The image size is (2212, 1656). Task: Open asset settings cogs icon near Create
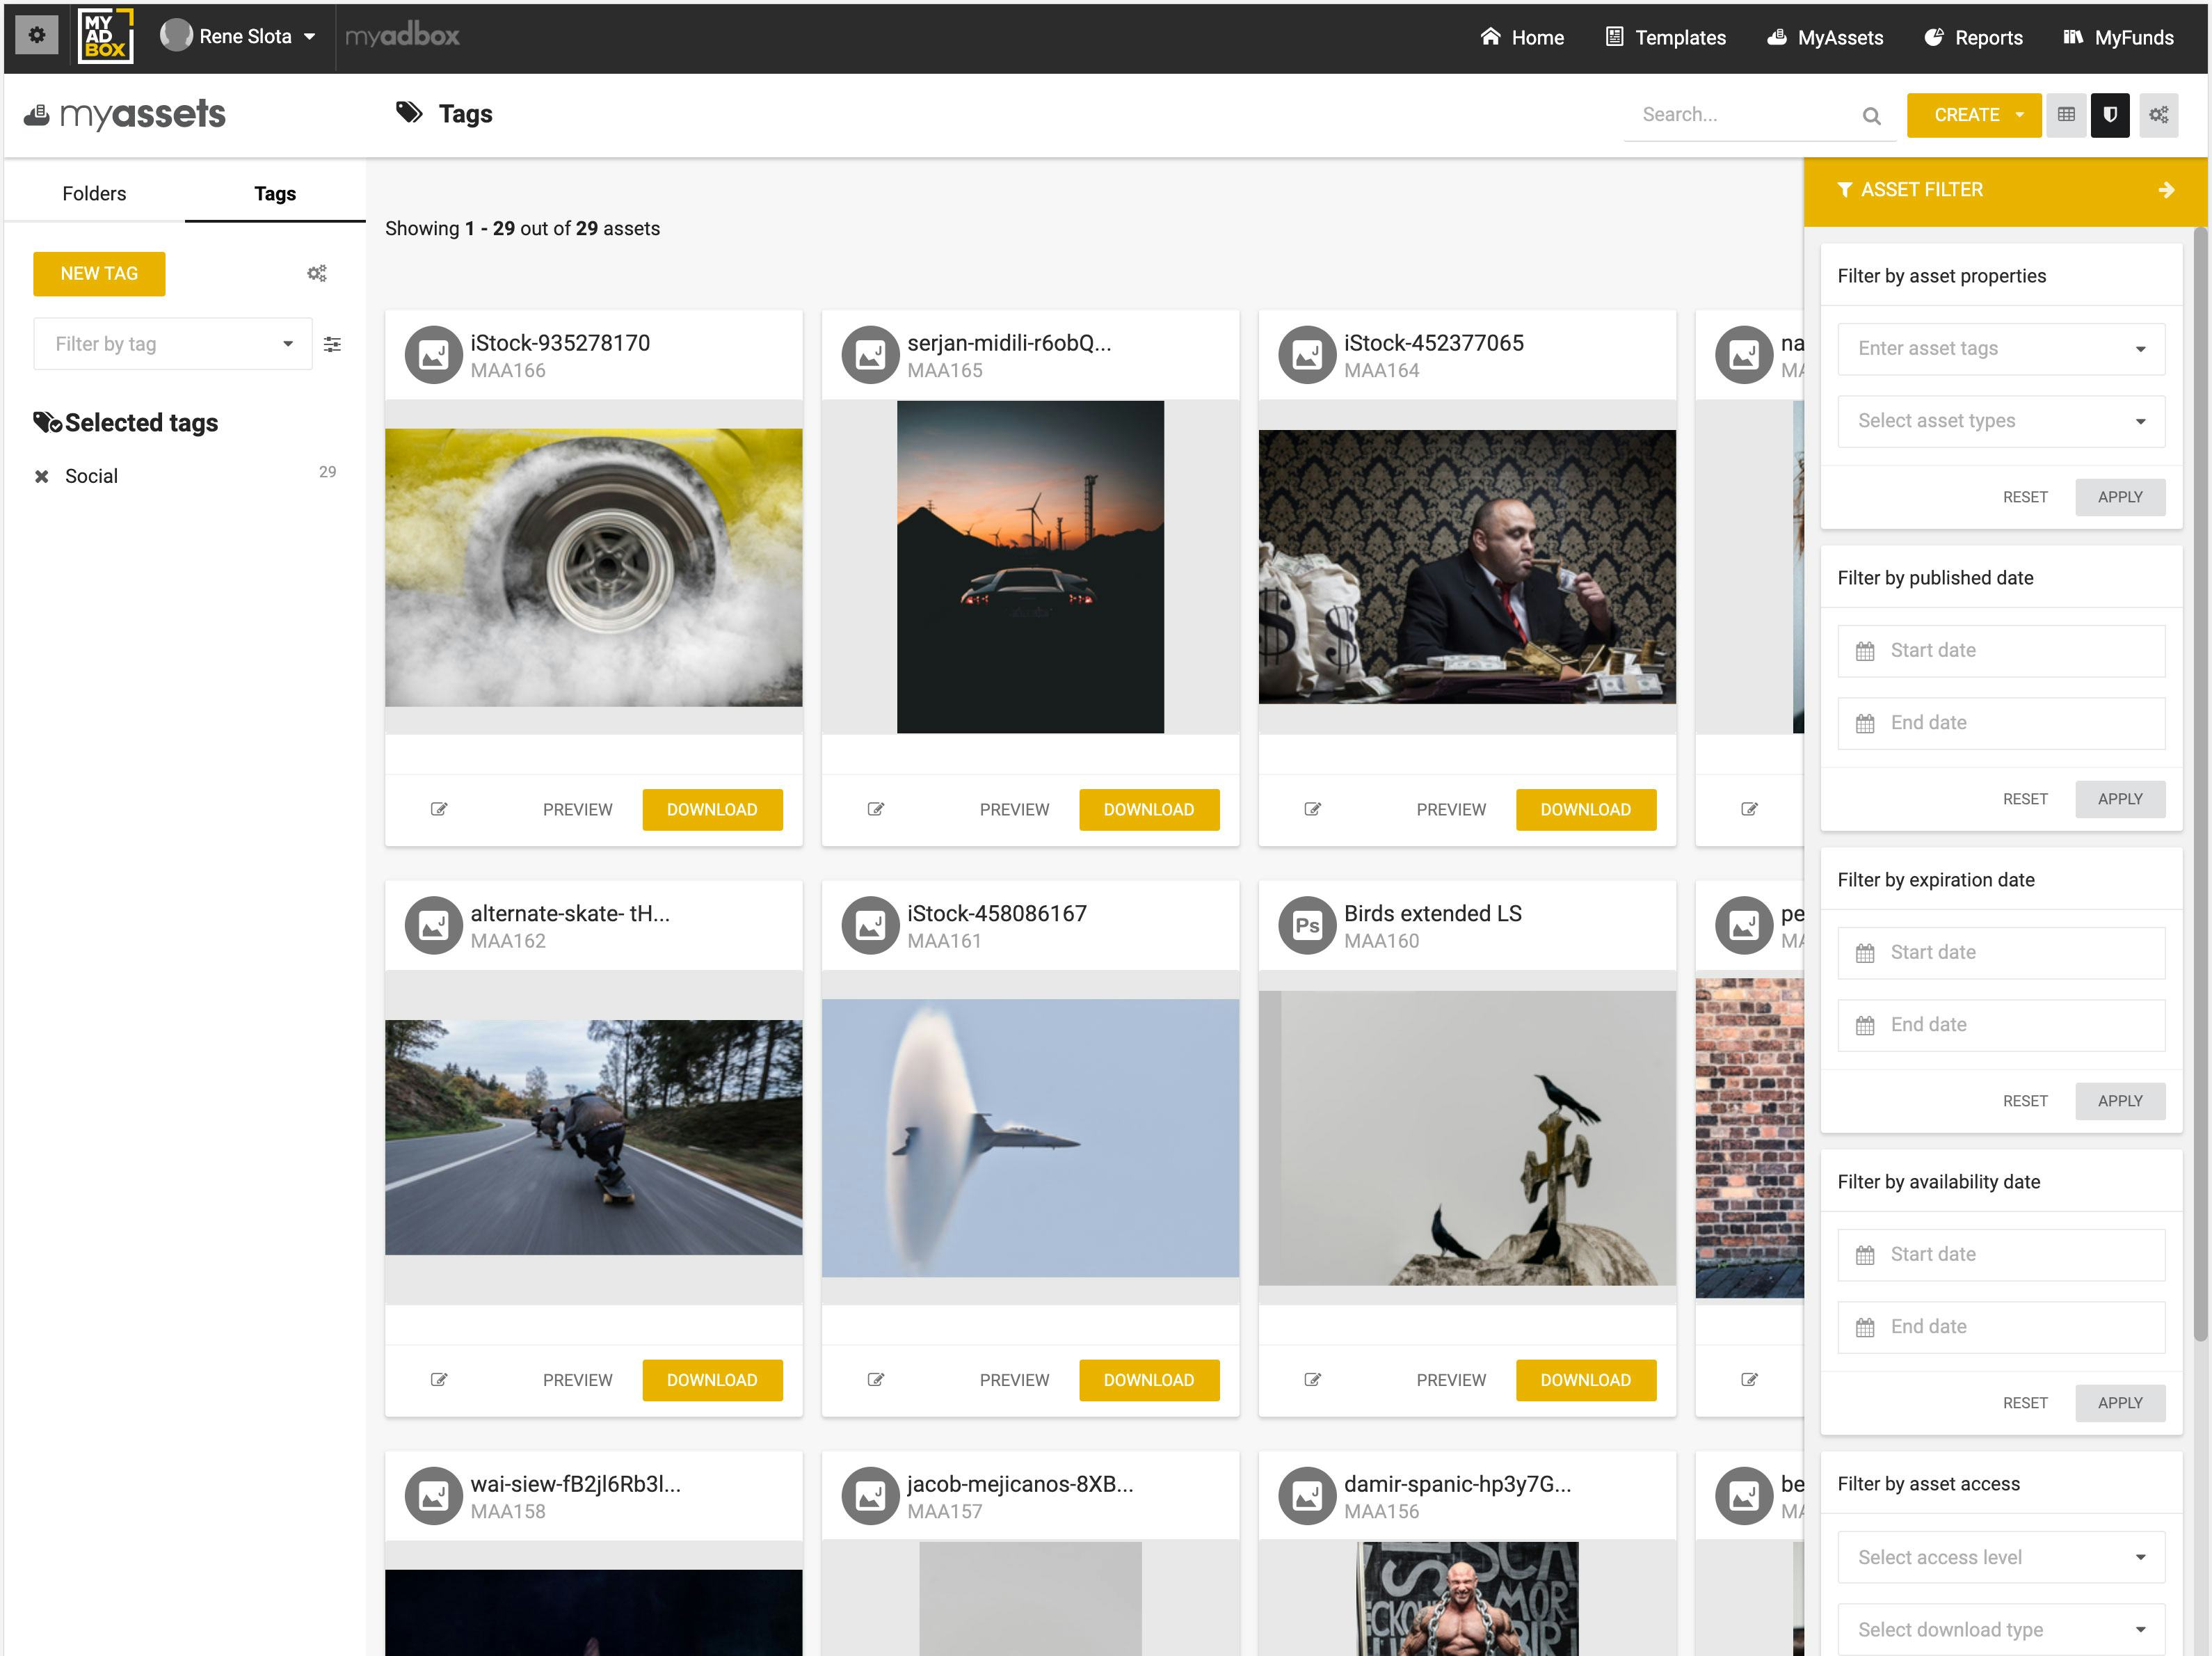2159,115
